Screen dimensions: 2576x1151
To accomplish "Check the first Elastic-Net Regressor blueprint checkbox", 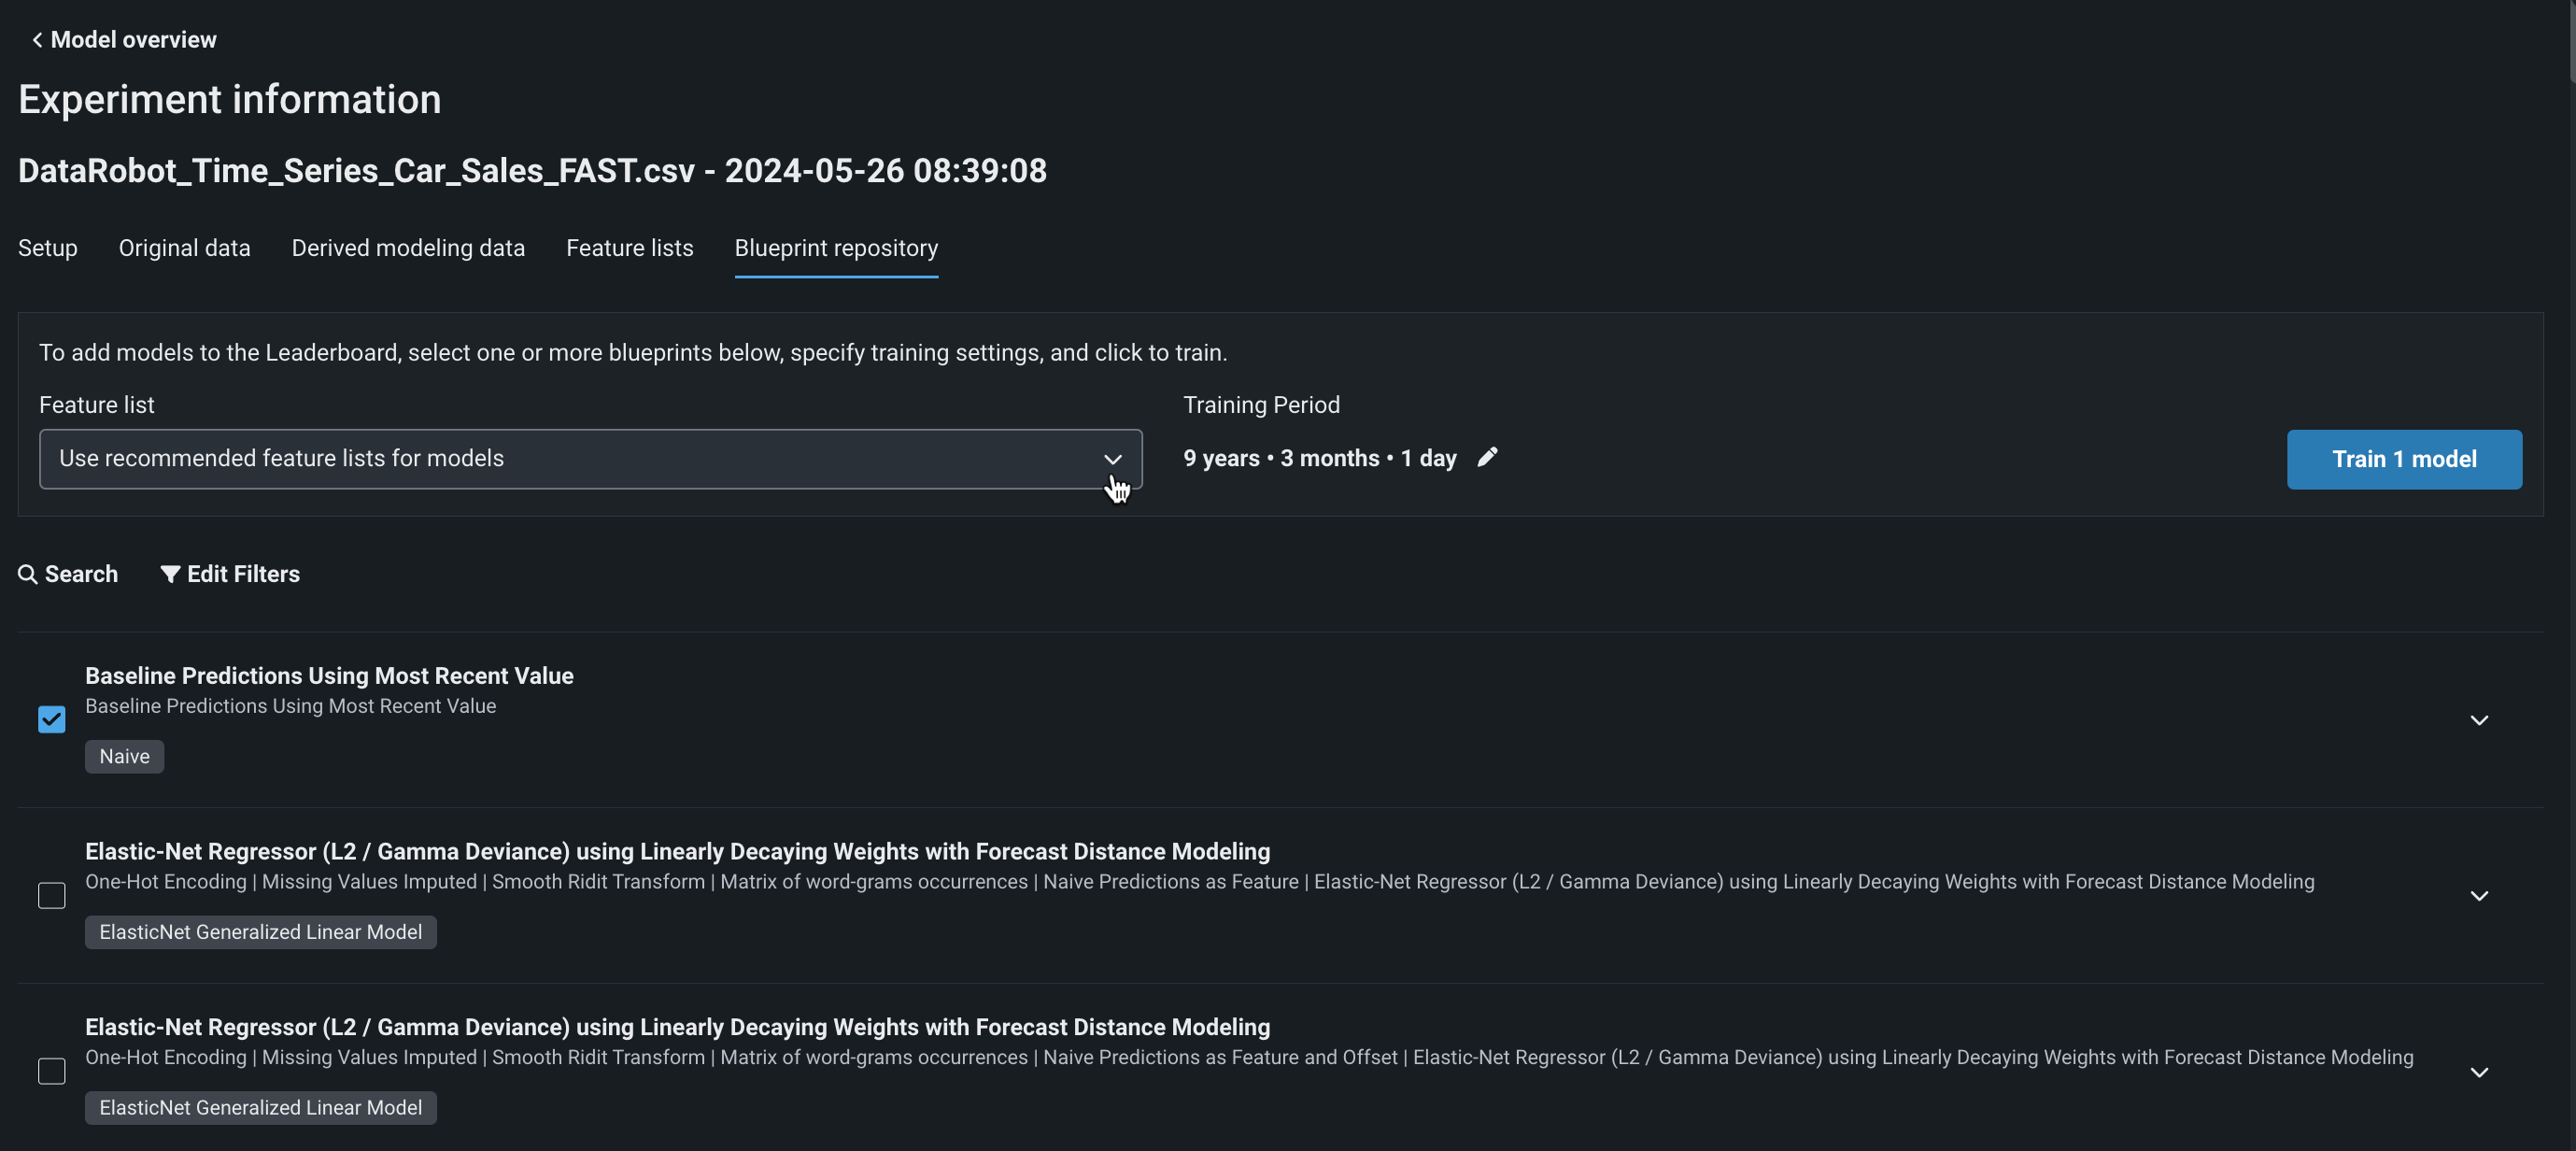I will pyautogui.click(x=52, y=895).
